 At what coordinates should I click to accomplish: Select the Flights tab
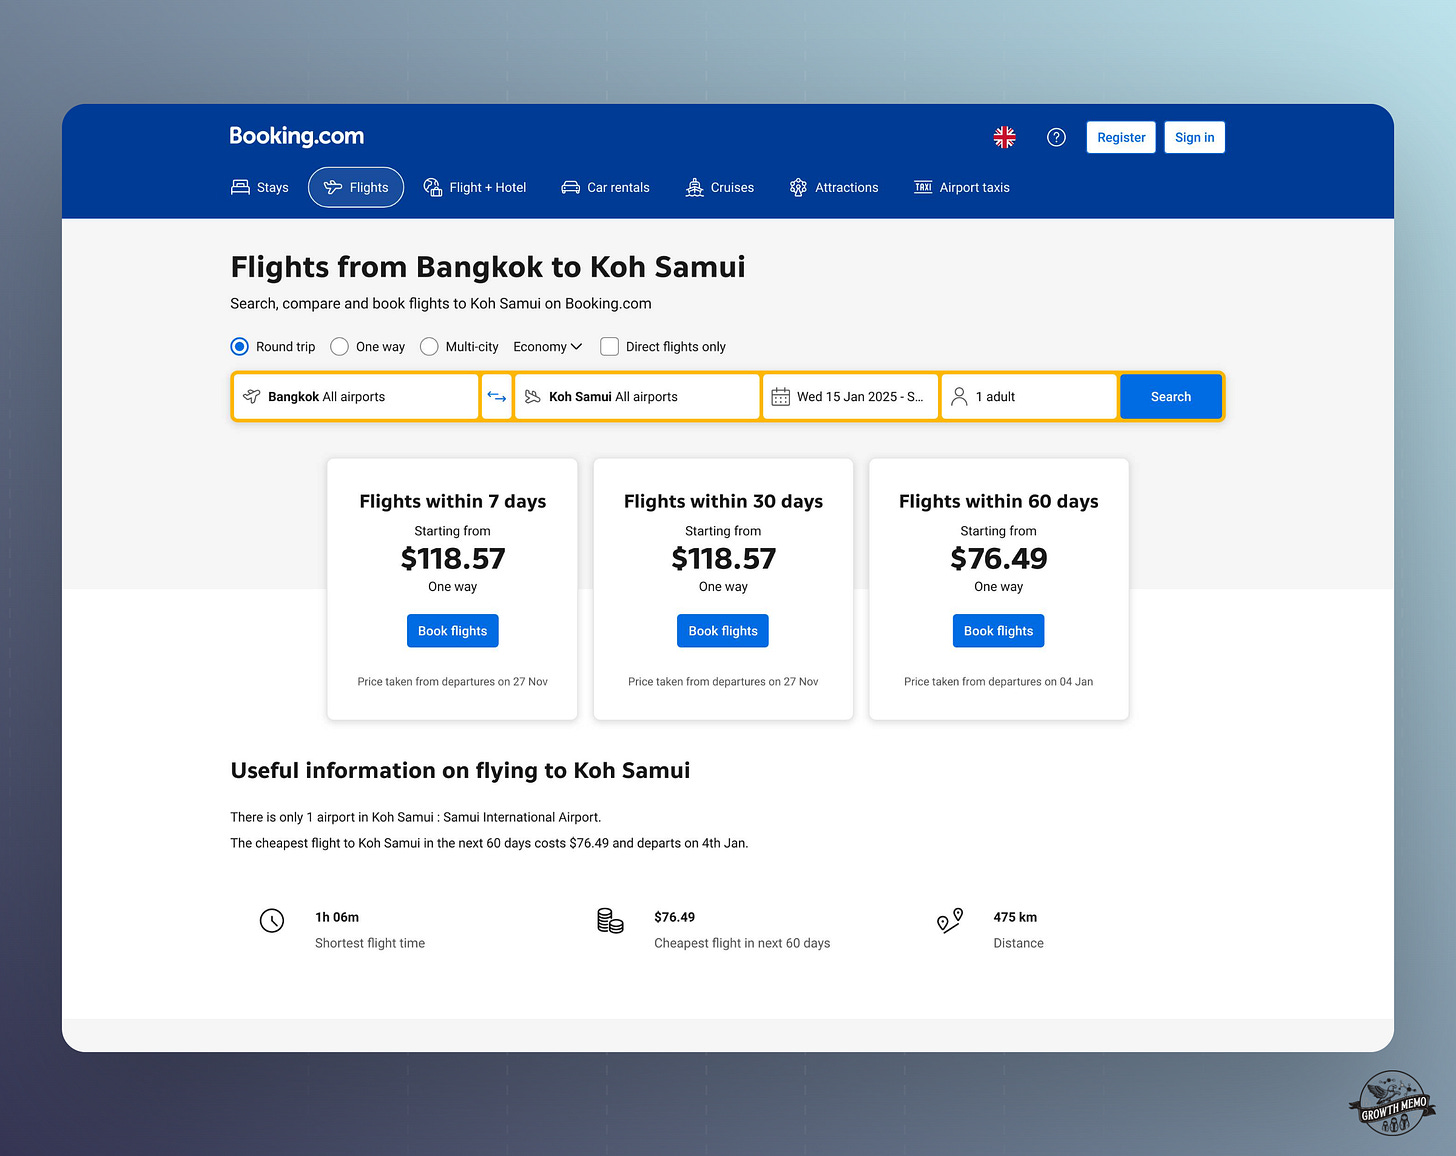point(356,187)
